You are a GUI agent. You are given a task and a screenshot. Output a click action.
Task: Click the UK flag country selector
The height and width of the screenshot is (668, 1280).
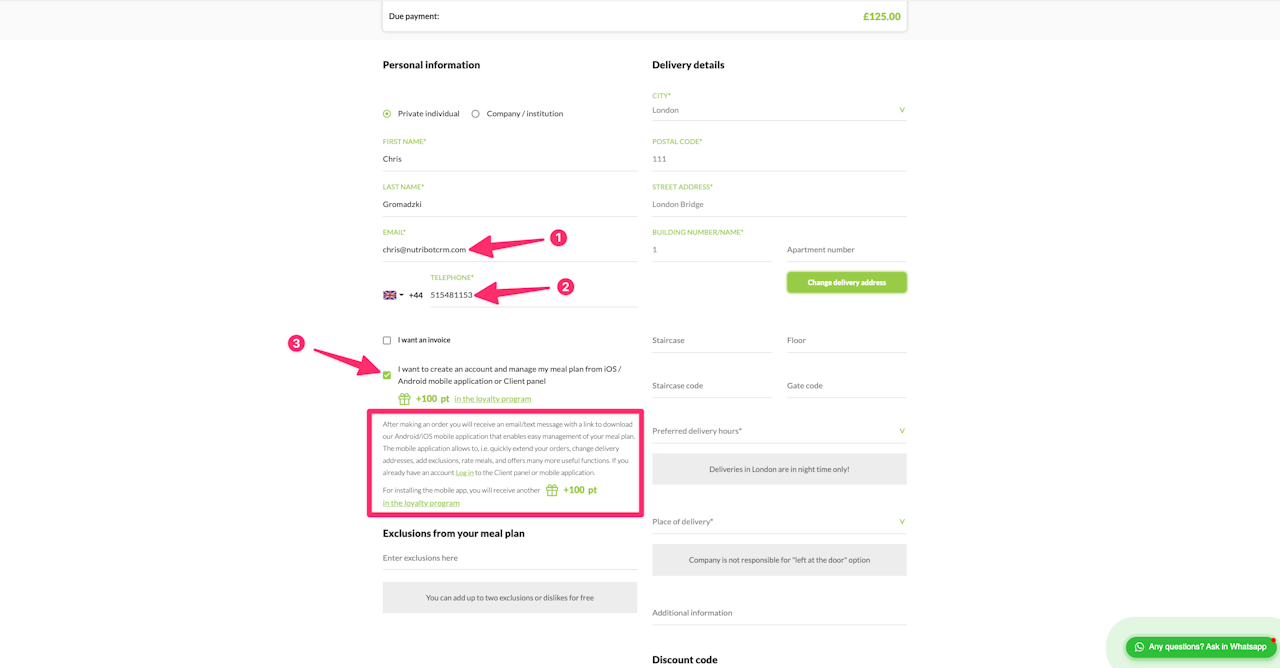point(393,295)
